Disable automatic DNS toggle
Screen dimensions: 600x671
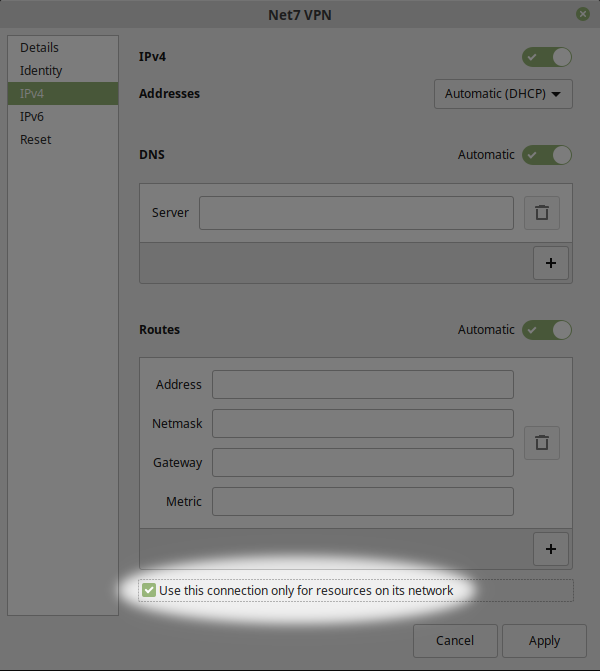click(547, 155)
